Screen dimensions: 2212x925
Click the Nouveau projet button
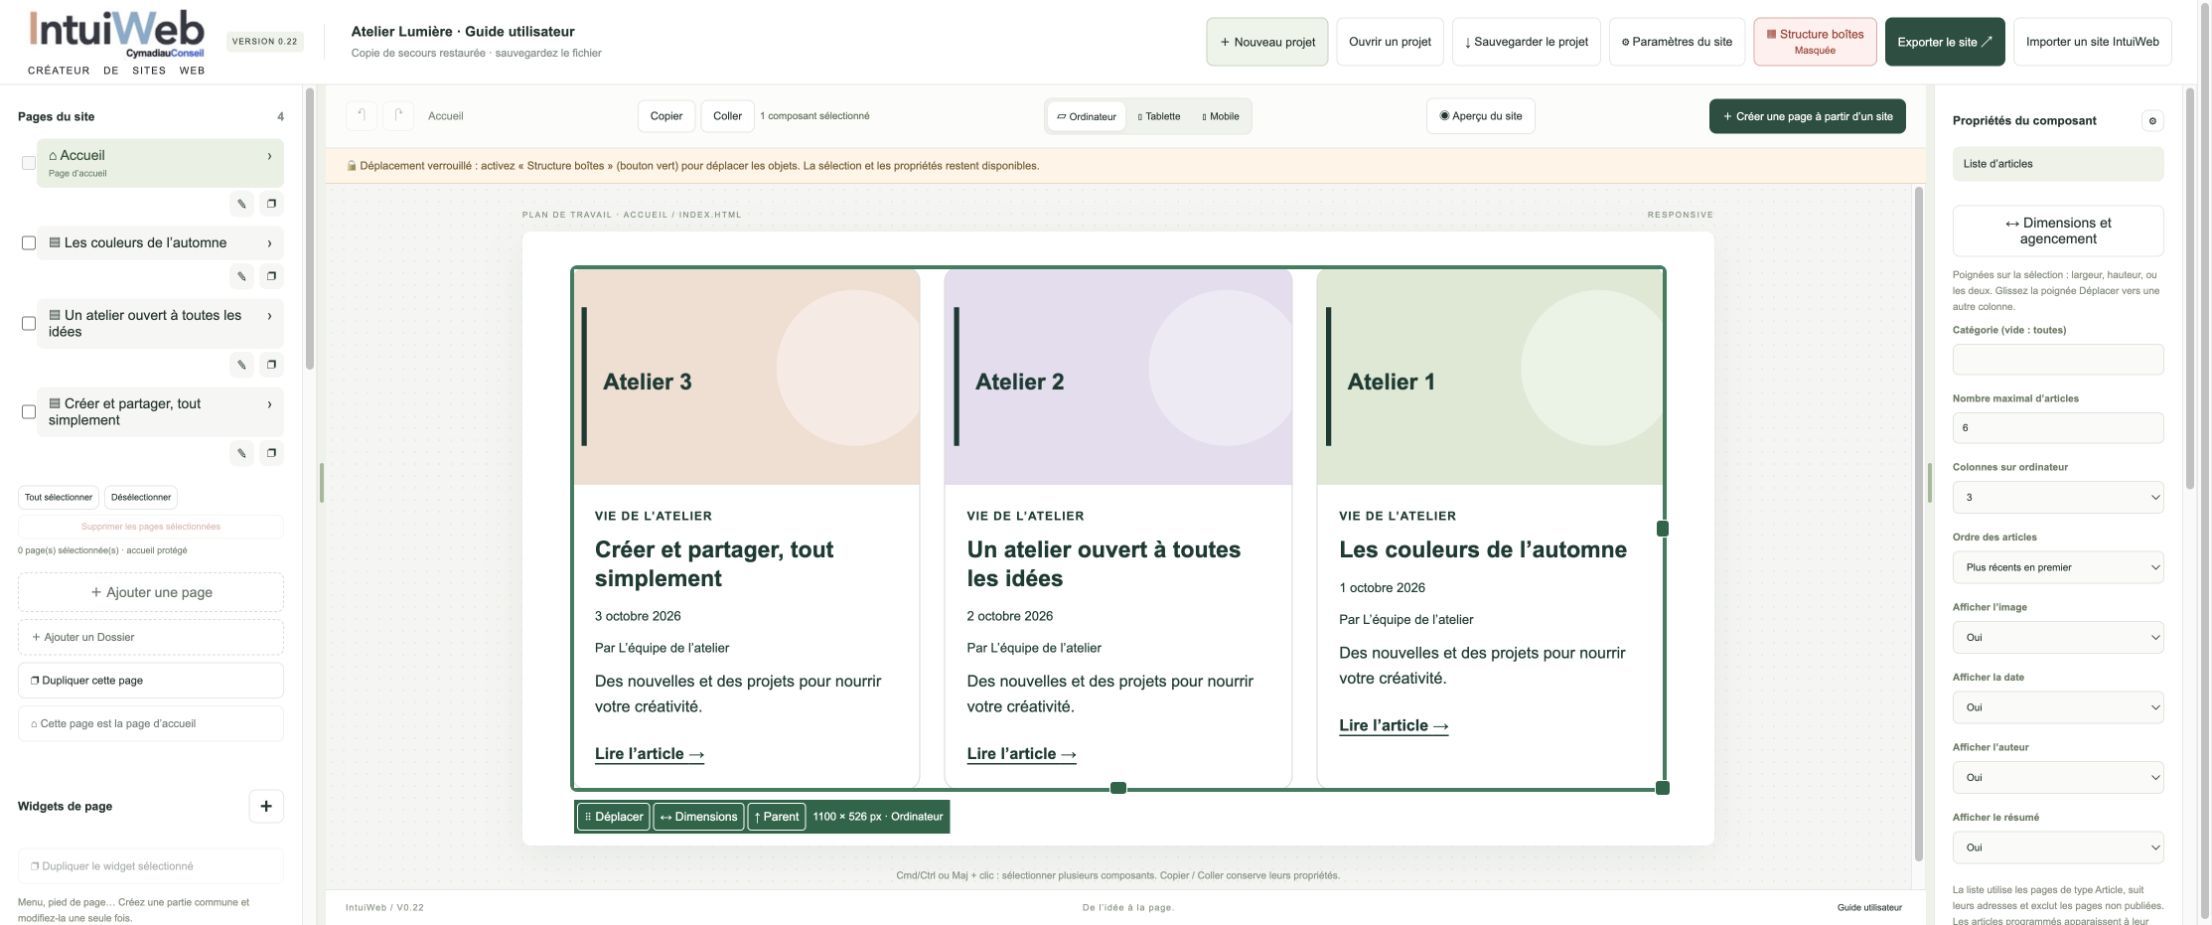tap(1267, 42)
